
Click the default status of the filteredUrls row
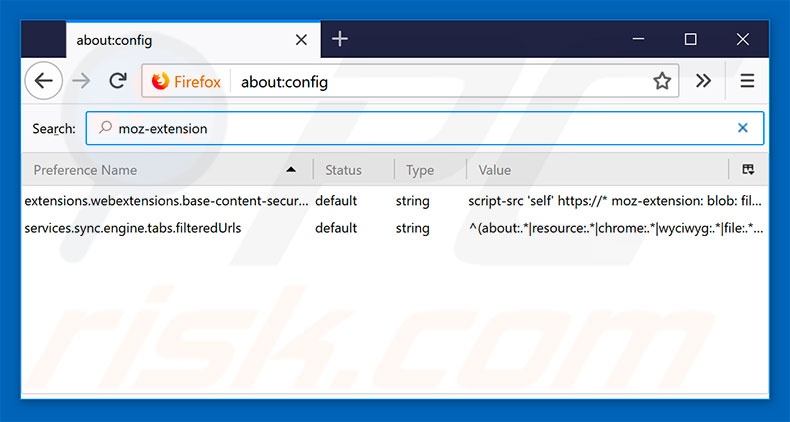pyautogui.click(x=336, y=228)
